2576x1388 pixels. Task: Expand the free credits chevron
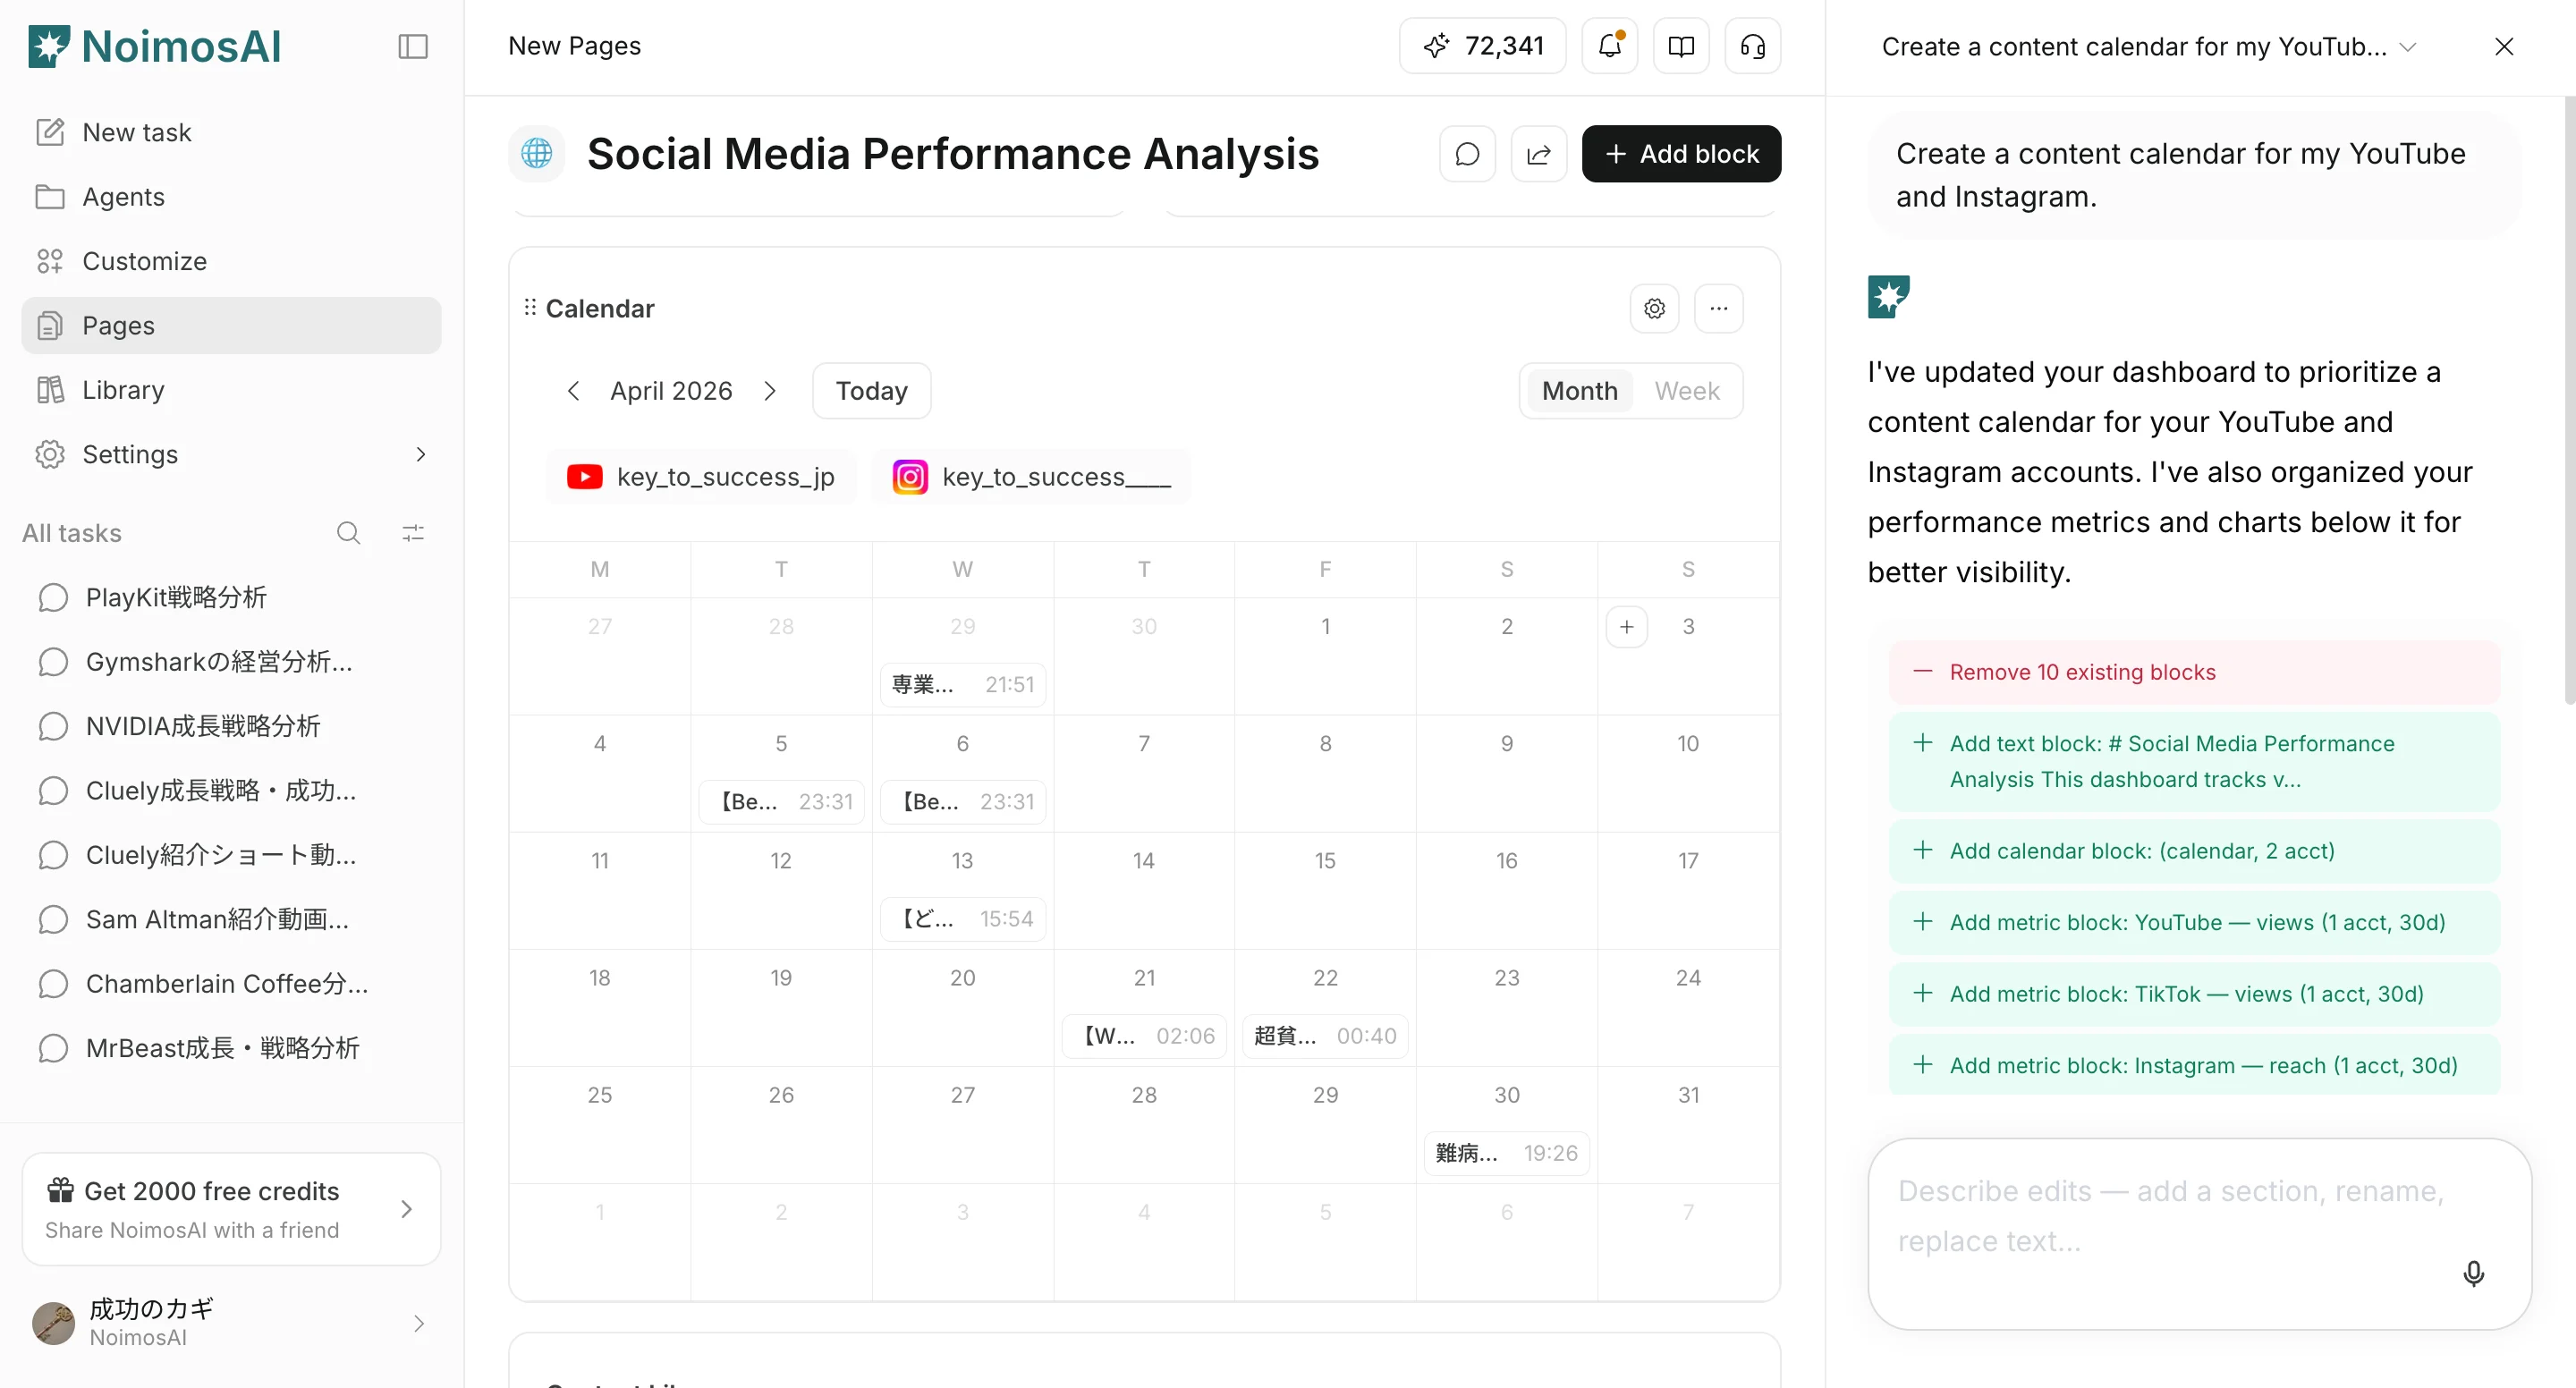tap(406, 1209)
